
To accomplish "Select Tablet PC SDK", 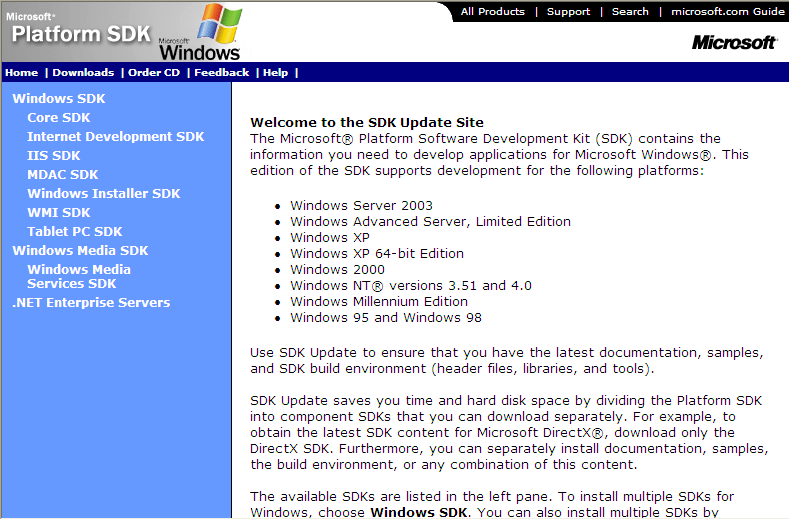I will pos(74,232).
